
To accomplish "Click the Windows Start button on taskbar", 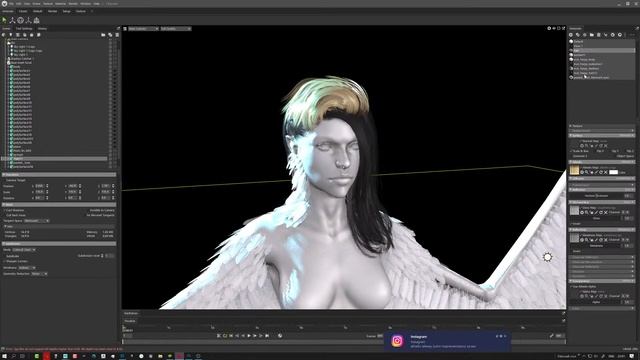I will click(4, 356).
